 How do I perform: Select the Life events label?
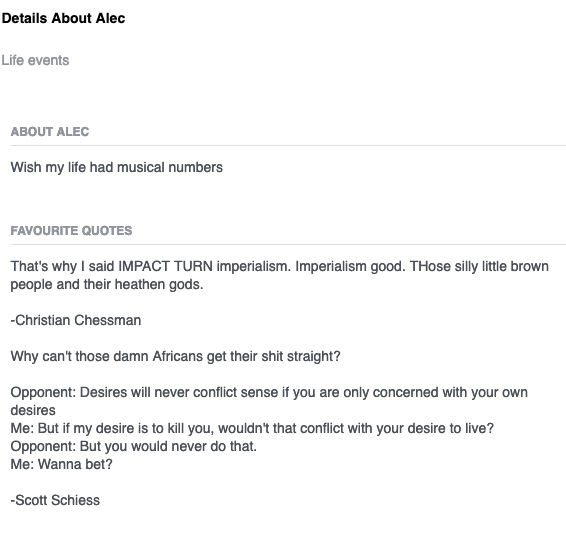pyautogui.click(x=35, y=60)
